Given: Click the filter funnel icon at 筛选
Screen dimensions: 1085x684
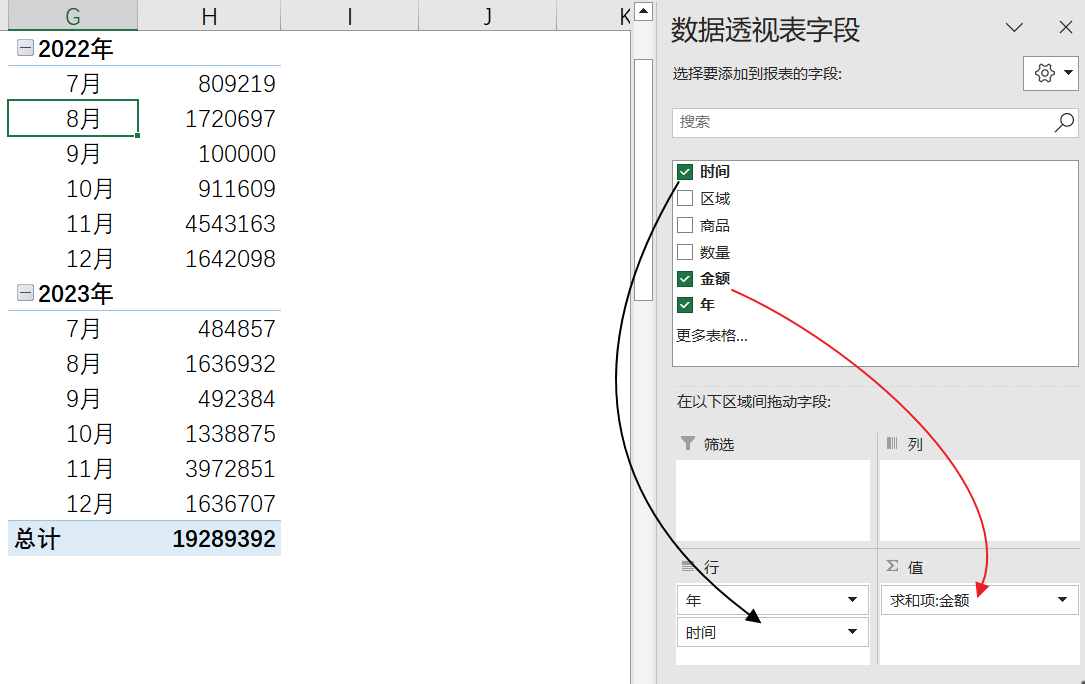Looking at the screenshot, I should click(x=687, y=443).
